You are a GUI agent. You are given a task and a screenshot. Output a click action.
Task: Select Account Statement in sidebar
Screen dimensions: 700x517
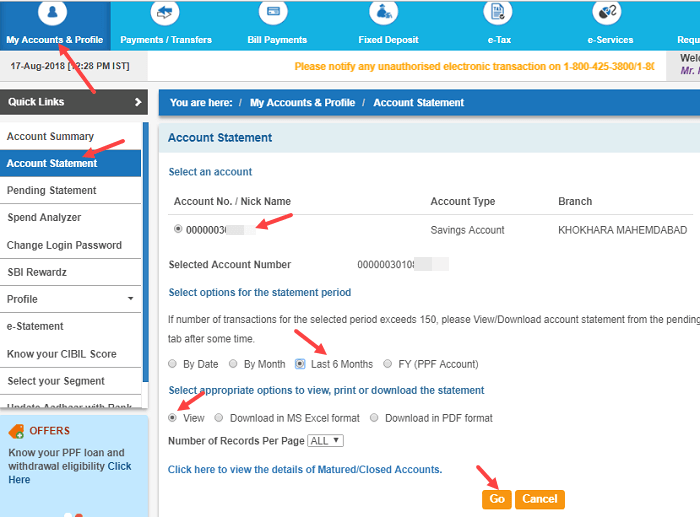[x=71, y=163]
